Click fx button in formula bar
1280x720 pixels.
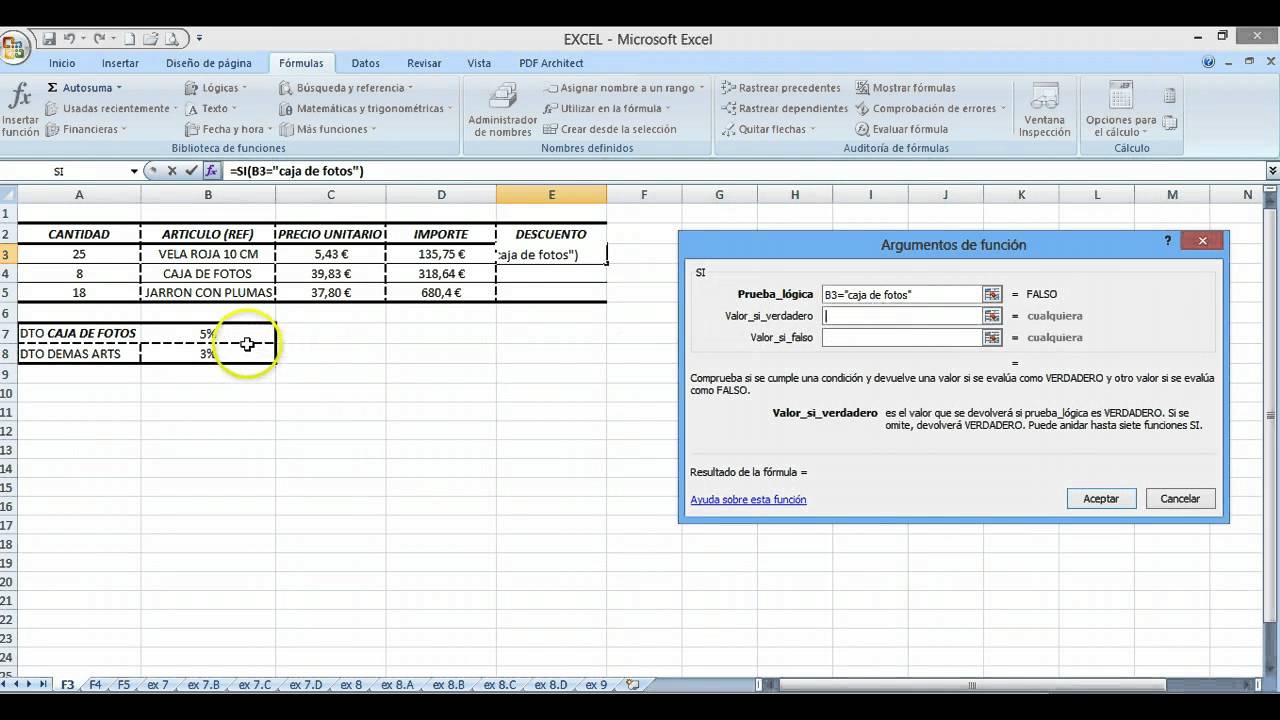tap(211, 171)
